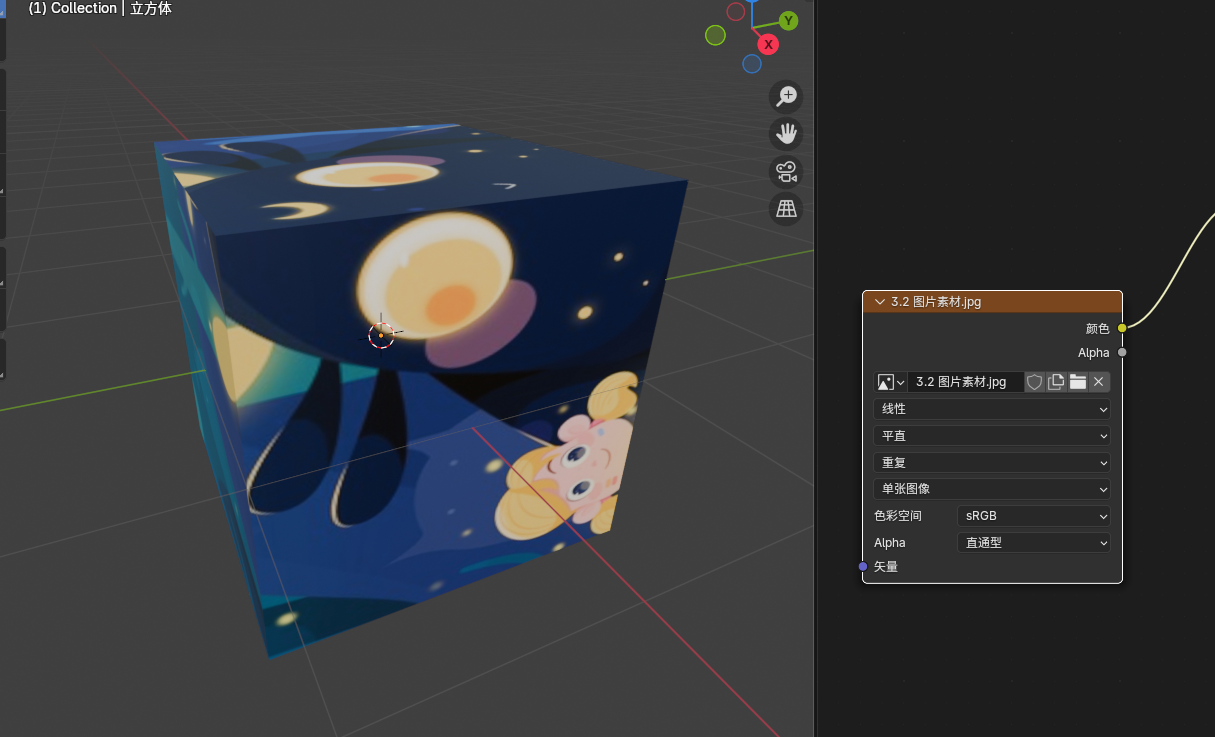Open the 直通型 Alpha mode dropdown
This screenshot has height=737, width=1215.
[x=1033, y=543]
